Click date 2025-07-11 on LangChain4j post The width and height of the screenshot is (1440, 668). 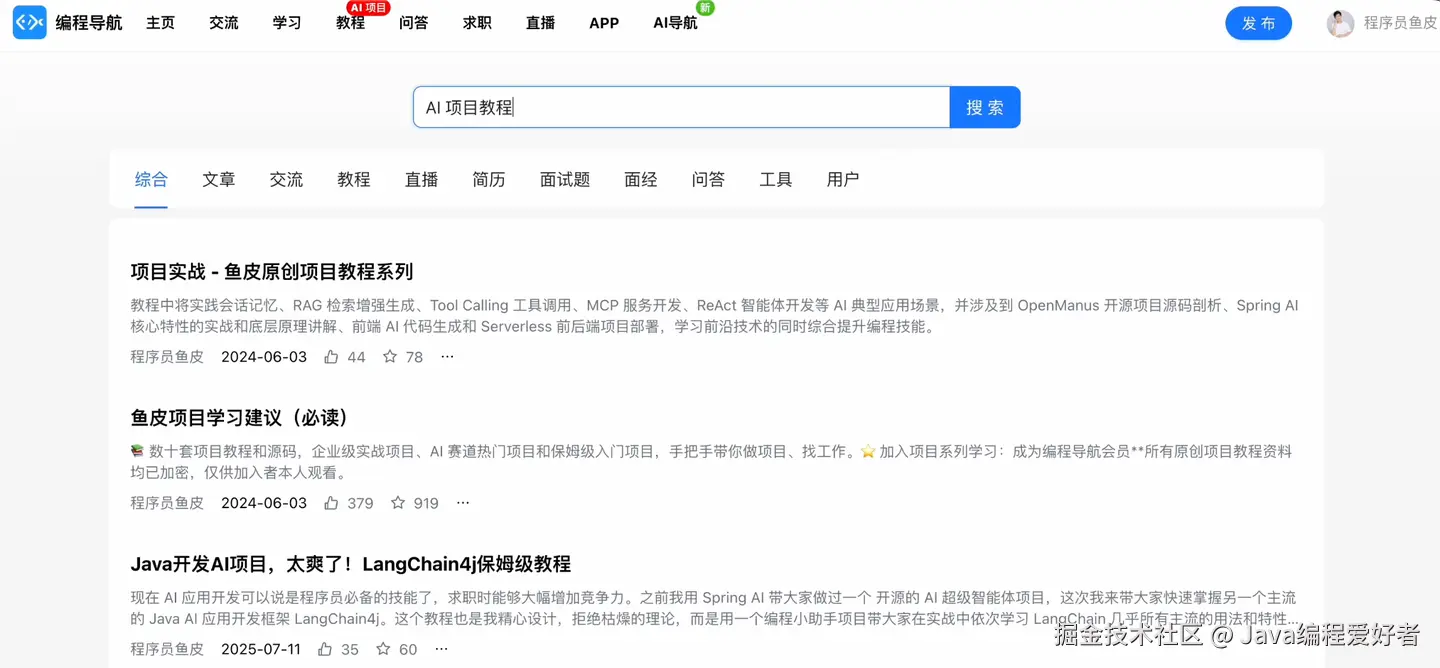(261, 649)
